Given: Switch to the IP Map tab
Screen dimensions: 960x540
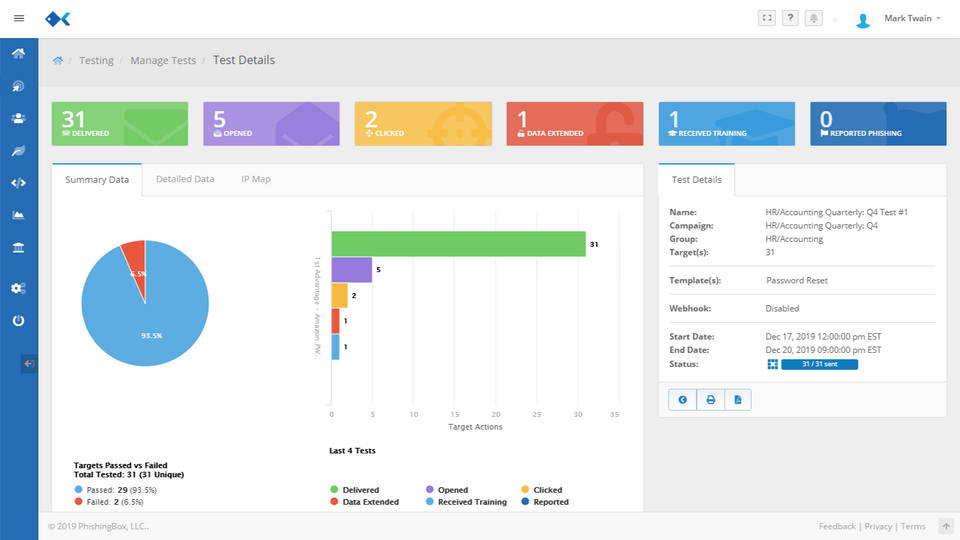Looking at the screenshot, I should (255, 179).
